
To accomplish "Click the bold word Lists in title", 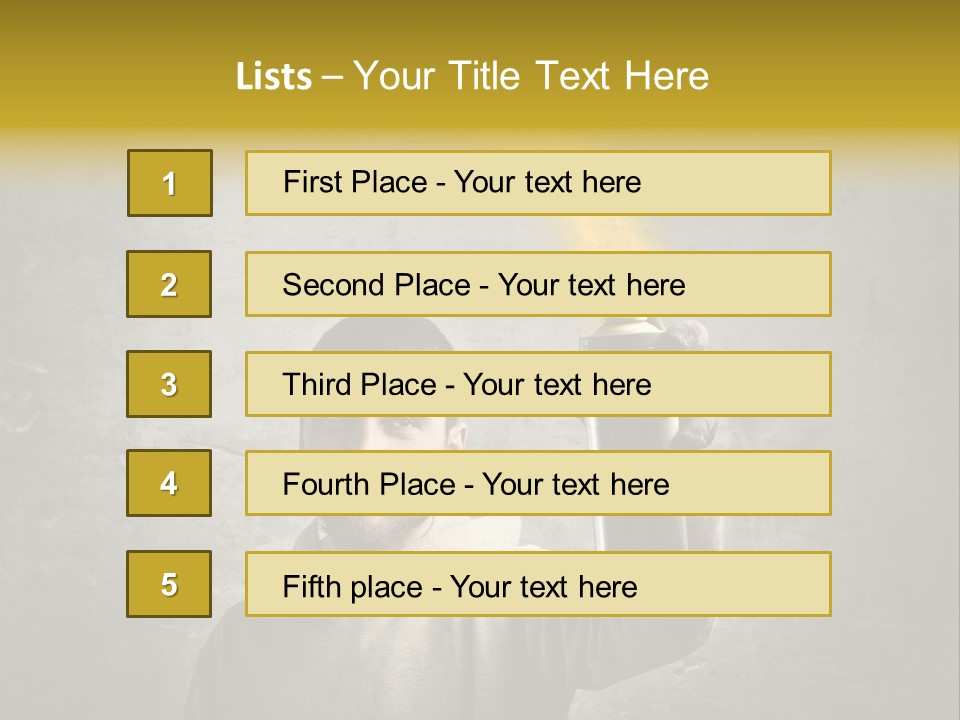I will (274, 77).
